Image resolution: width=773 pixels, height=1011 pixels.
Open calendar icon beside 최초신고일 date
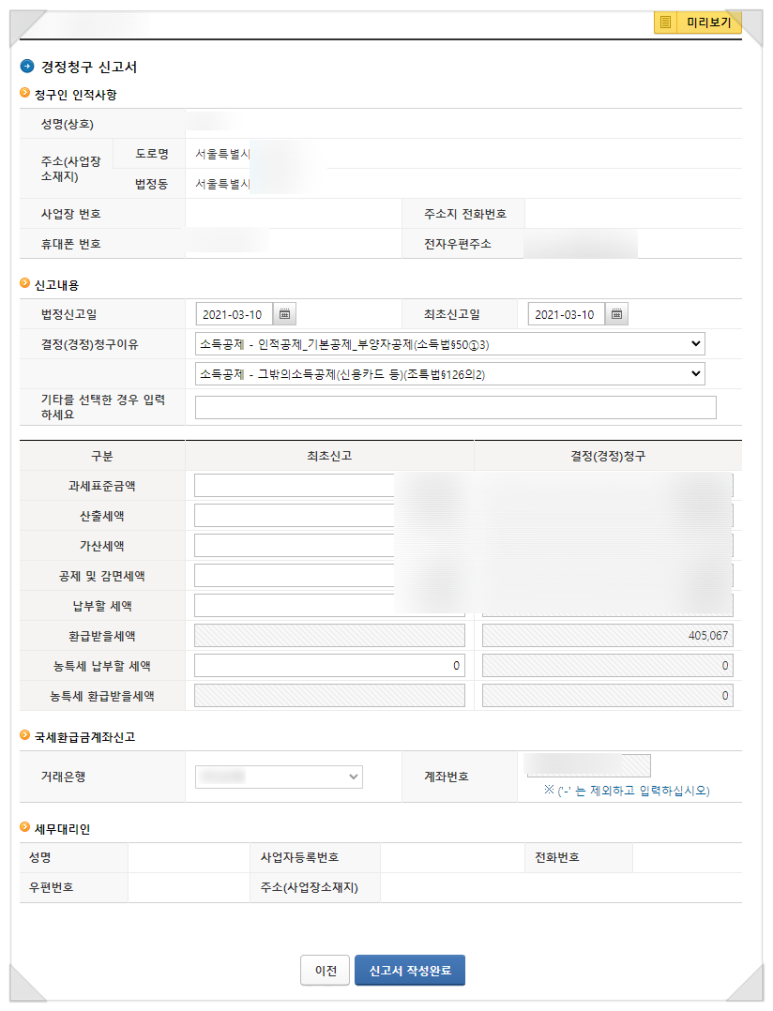pyautogui.click(x=616, y=314)
